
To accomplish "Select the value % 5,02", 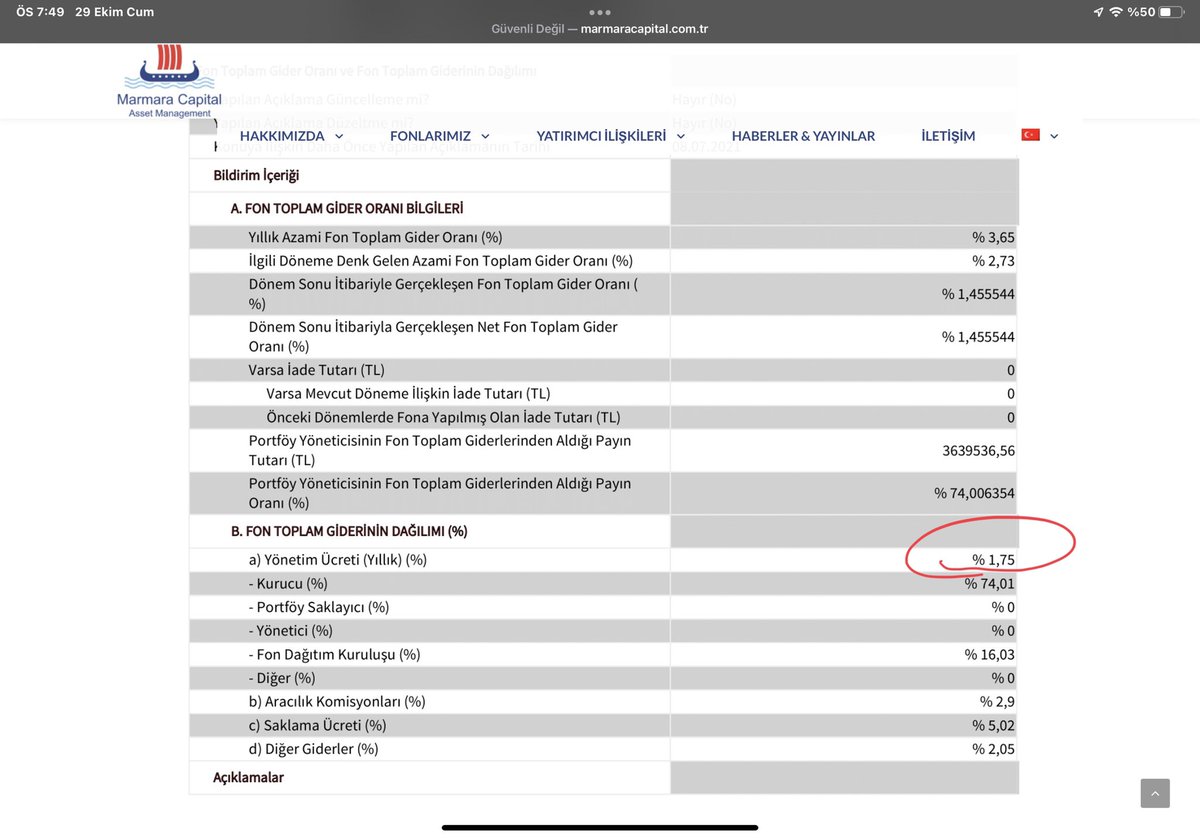I will point(993,725).
